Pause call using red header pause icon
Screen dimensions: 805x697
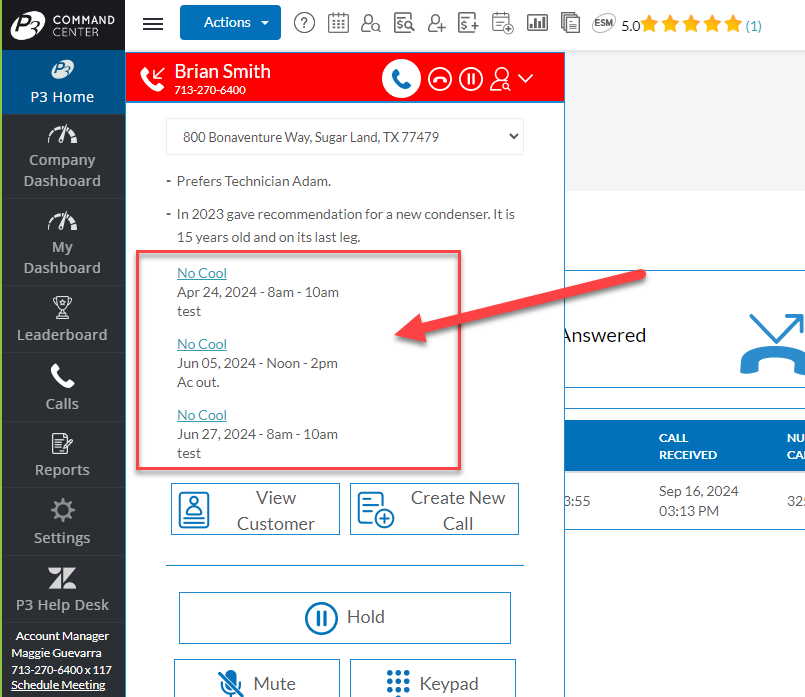470,79
